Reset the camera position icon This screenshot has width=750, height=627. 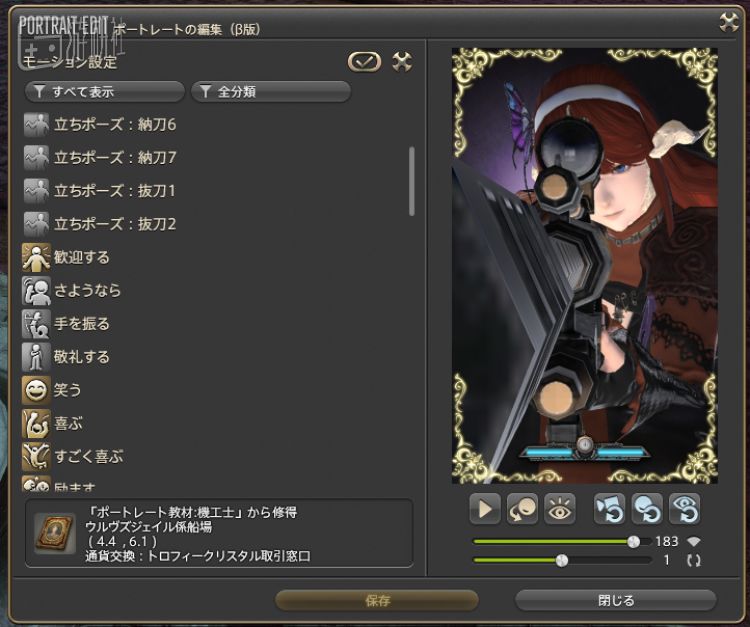click(x=609, y=509)
